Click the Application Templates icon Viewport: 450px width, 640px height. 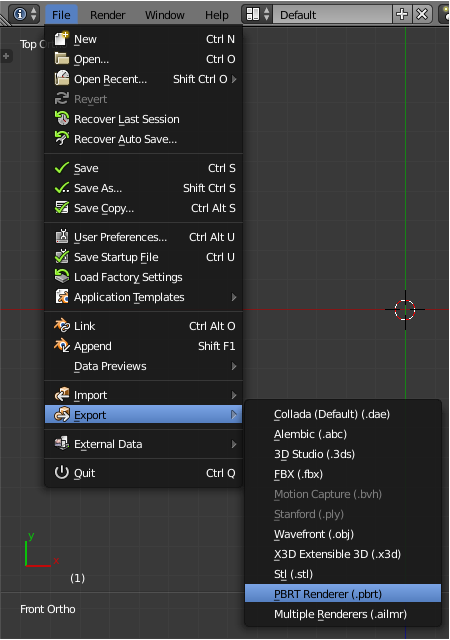[x=62, y=296]
